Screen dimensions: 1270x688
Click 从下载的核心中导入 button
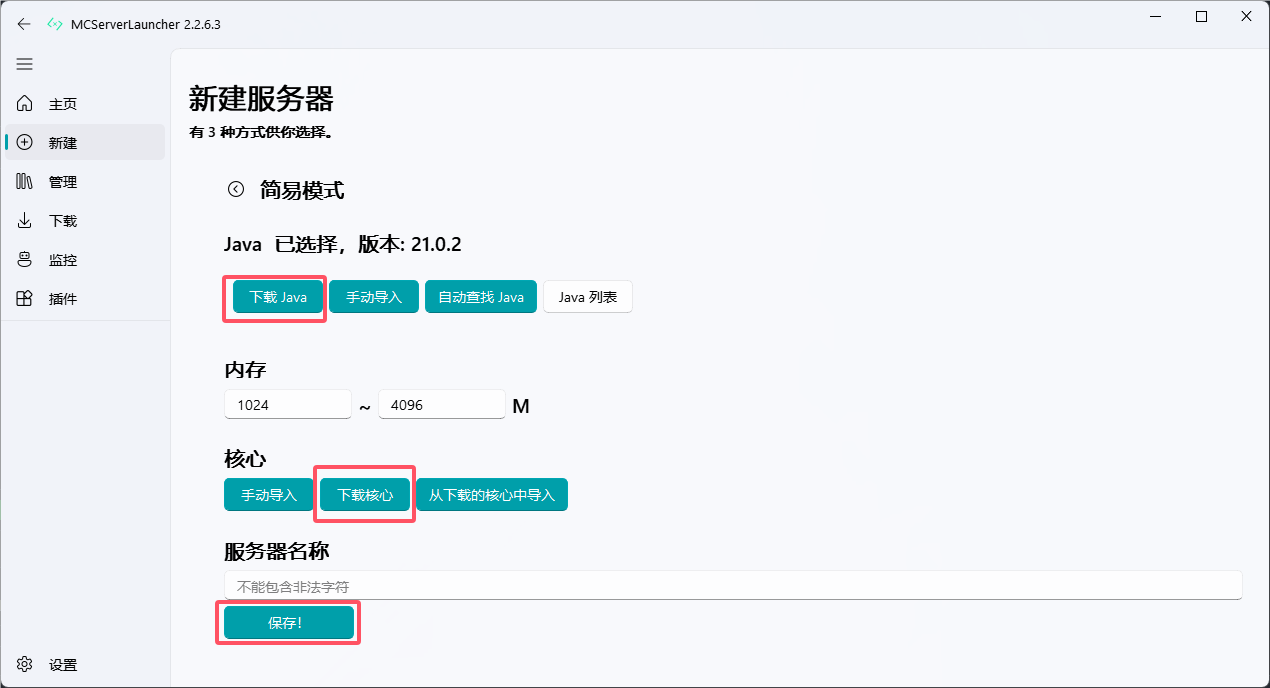(x=492, y=495)
